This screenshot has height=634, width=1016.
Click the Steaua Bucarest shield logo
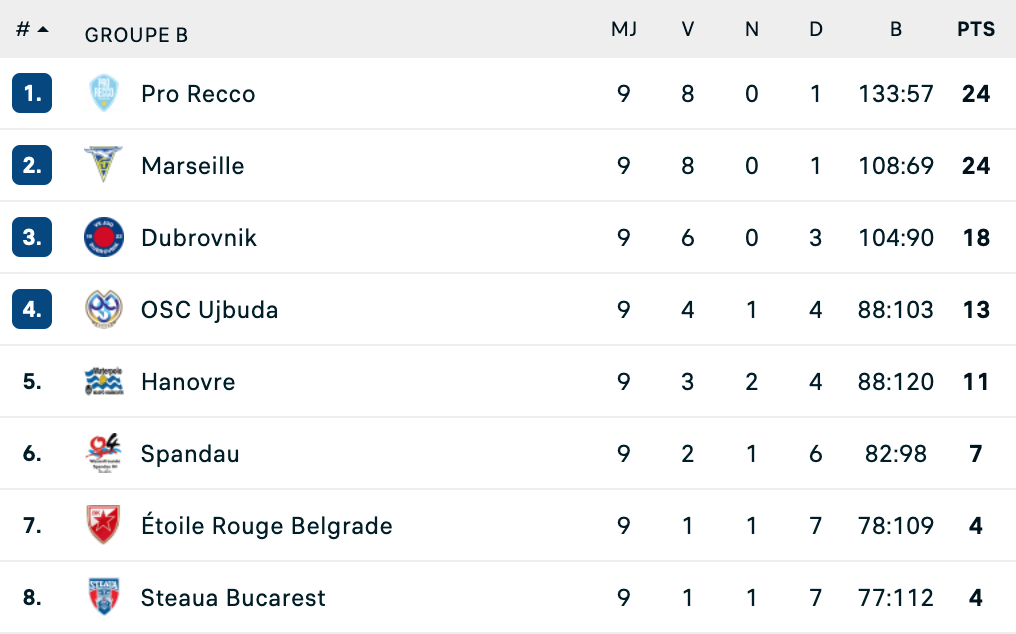[104, 598]
